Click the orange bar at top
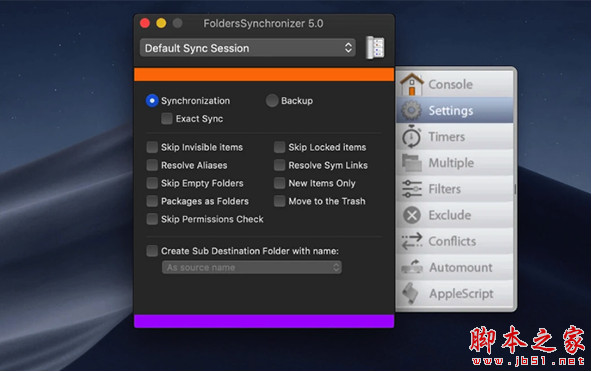Screen dimensions: 596x372 click(x=264, y=74)
